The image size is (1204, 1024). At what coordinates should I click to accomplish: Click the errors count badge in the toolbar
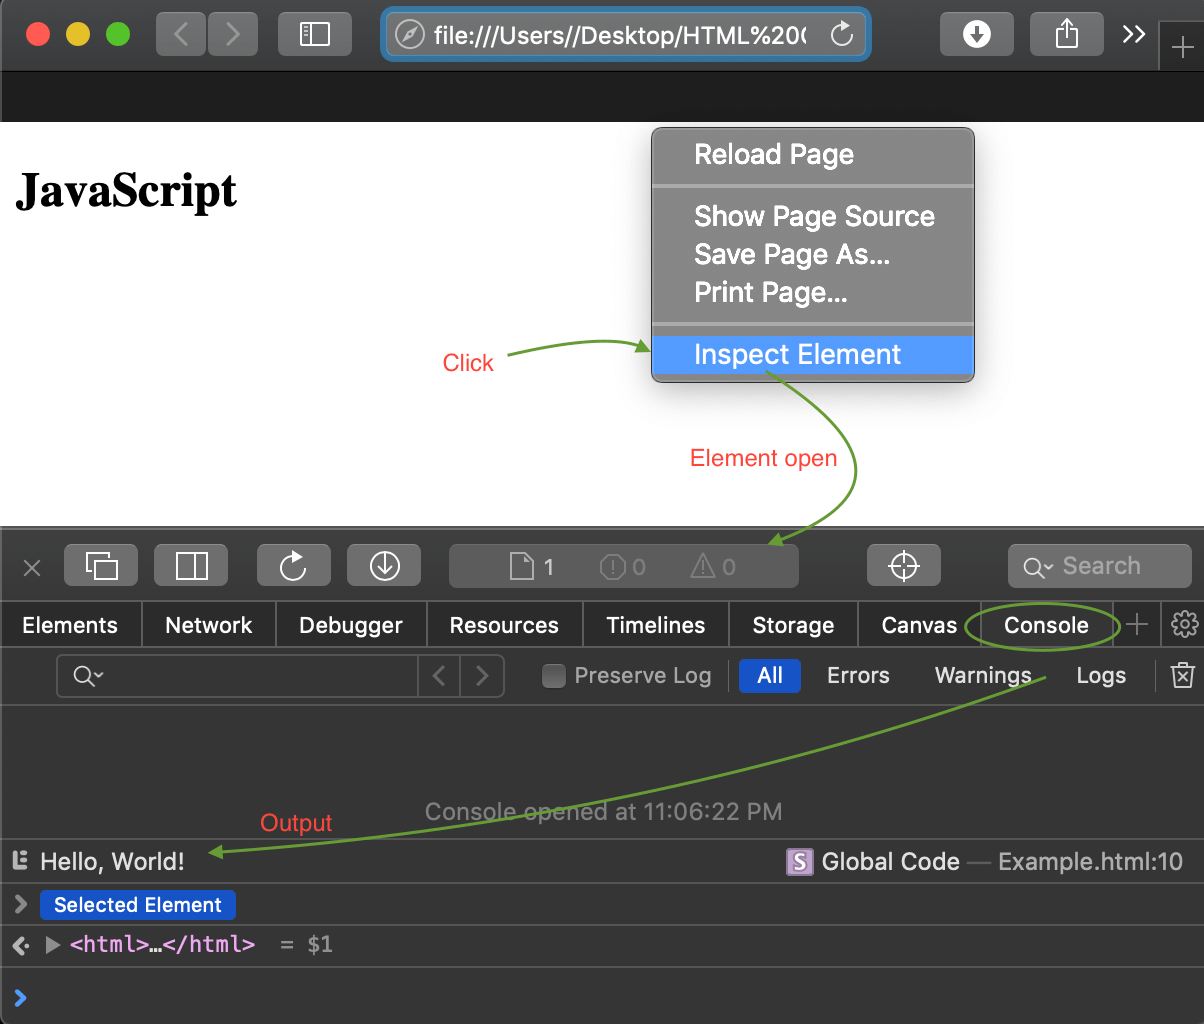(622, 566)
